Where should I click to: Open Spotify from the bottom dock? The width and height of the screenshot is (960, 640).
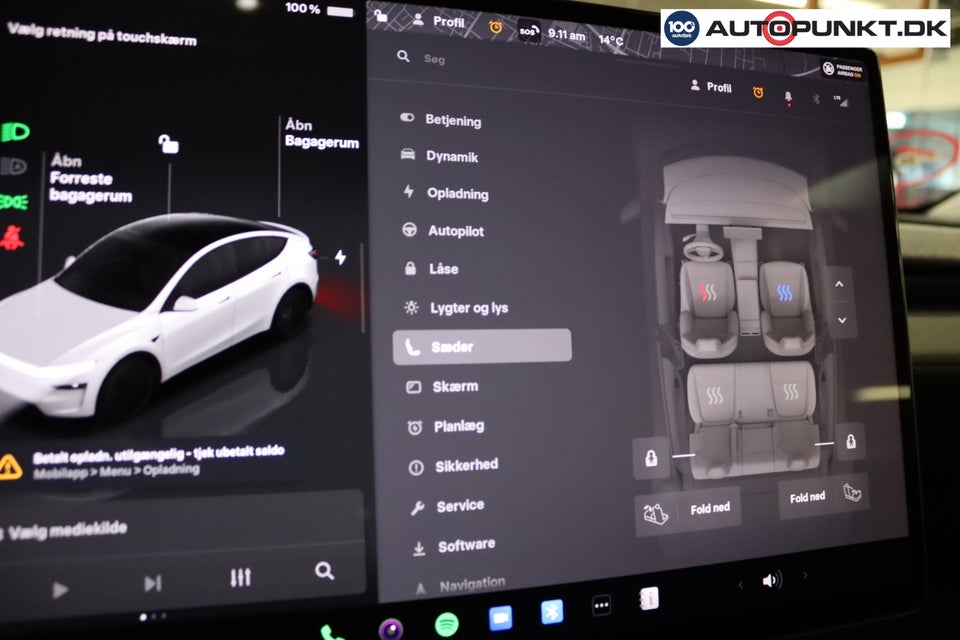point(445,625)
